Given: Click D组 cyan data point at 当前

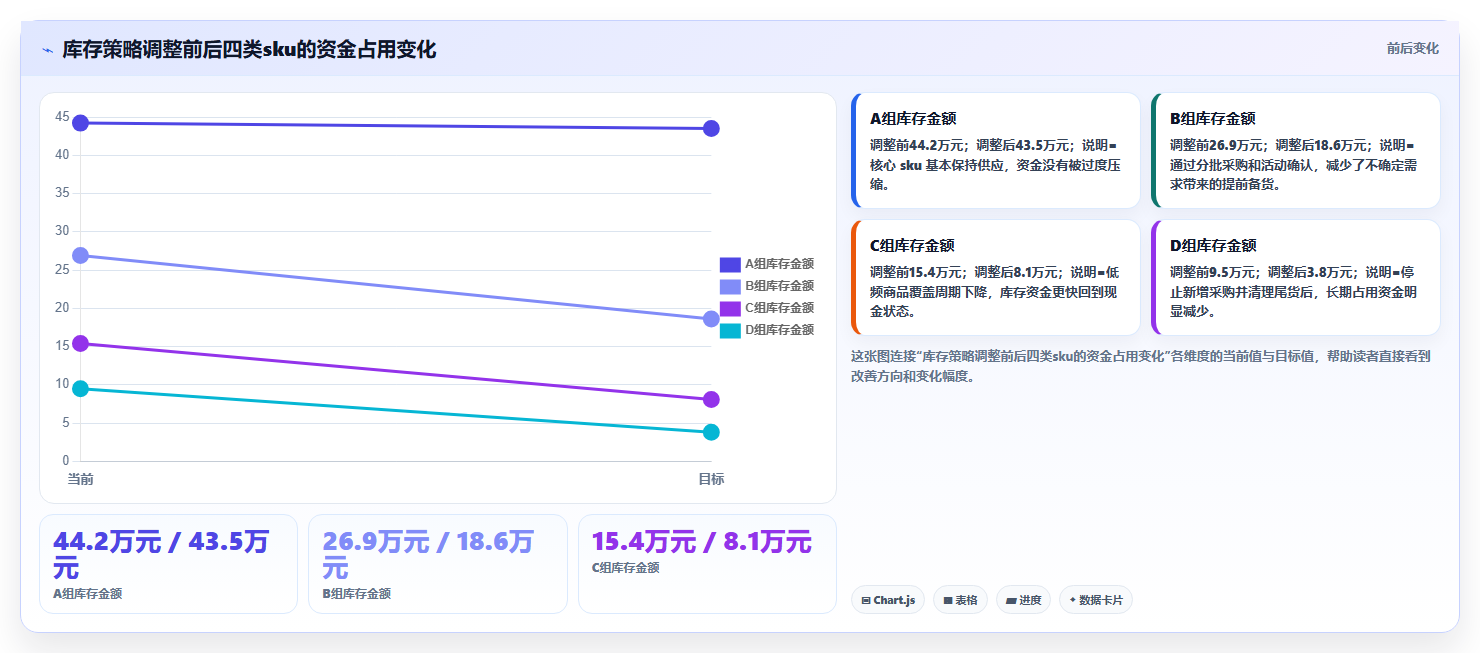Looking at the screenshot, I should click(x=81, y=389).
